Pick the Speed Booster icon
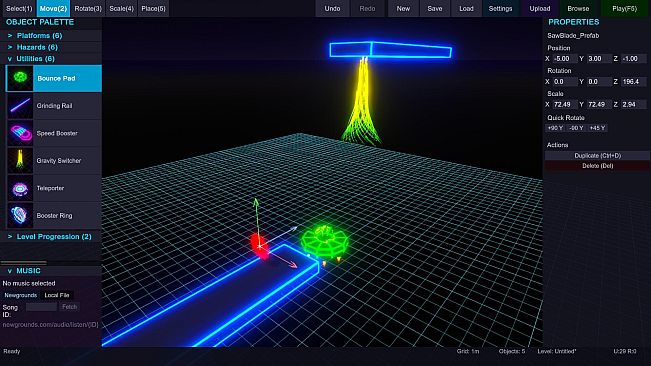651x366 pixels. tap(20, 133)
